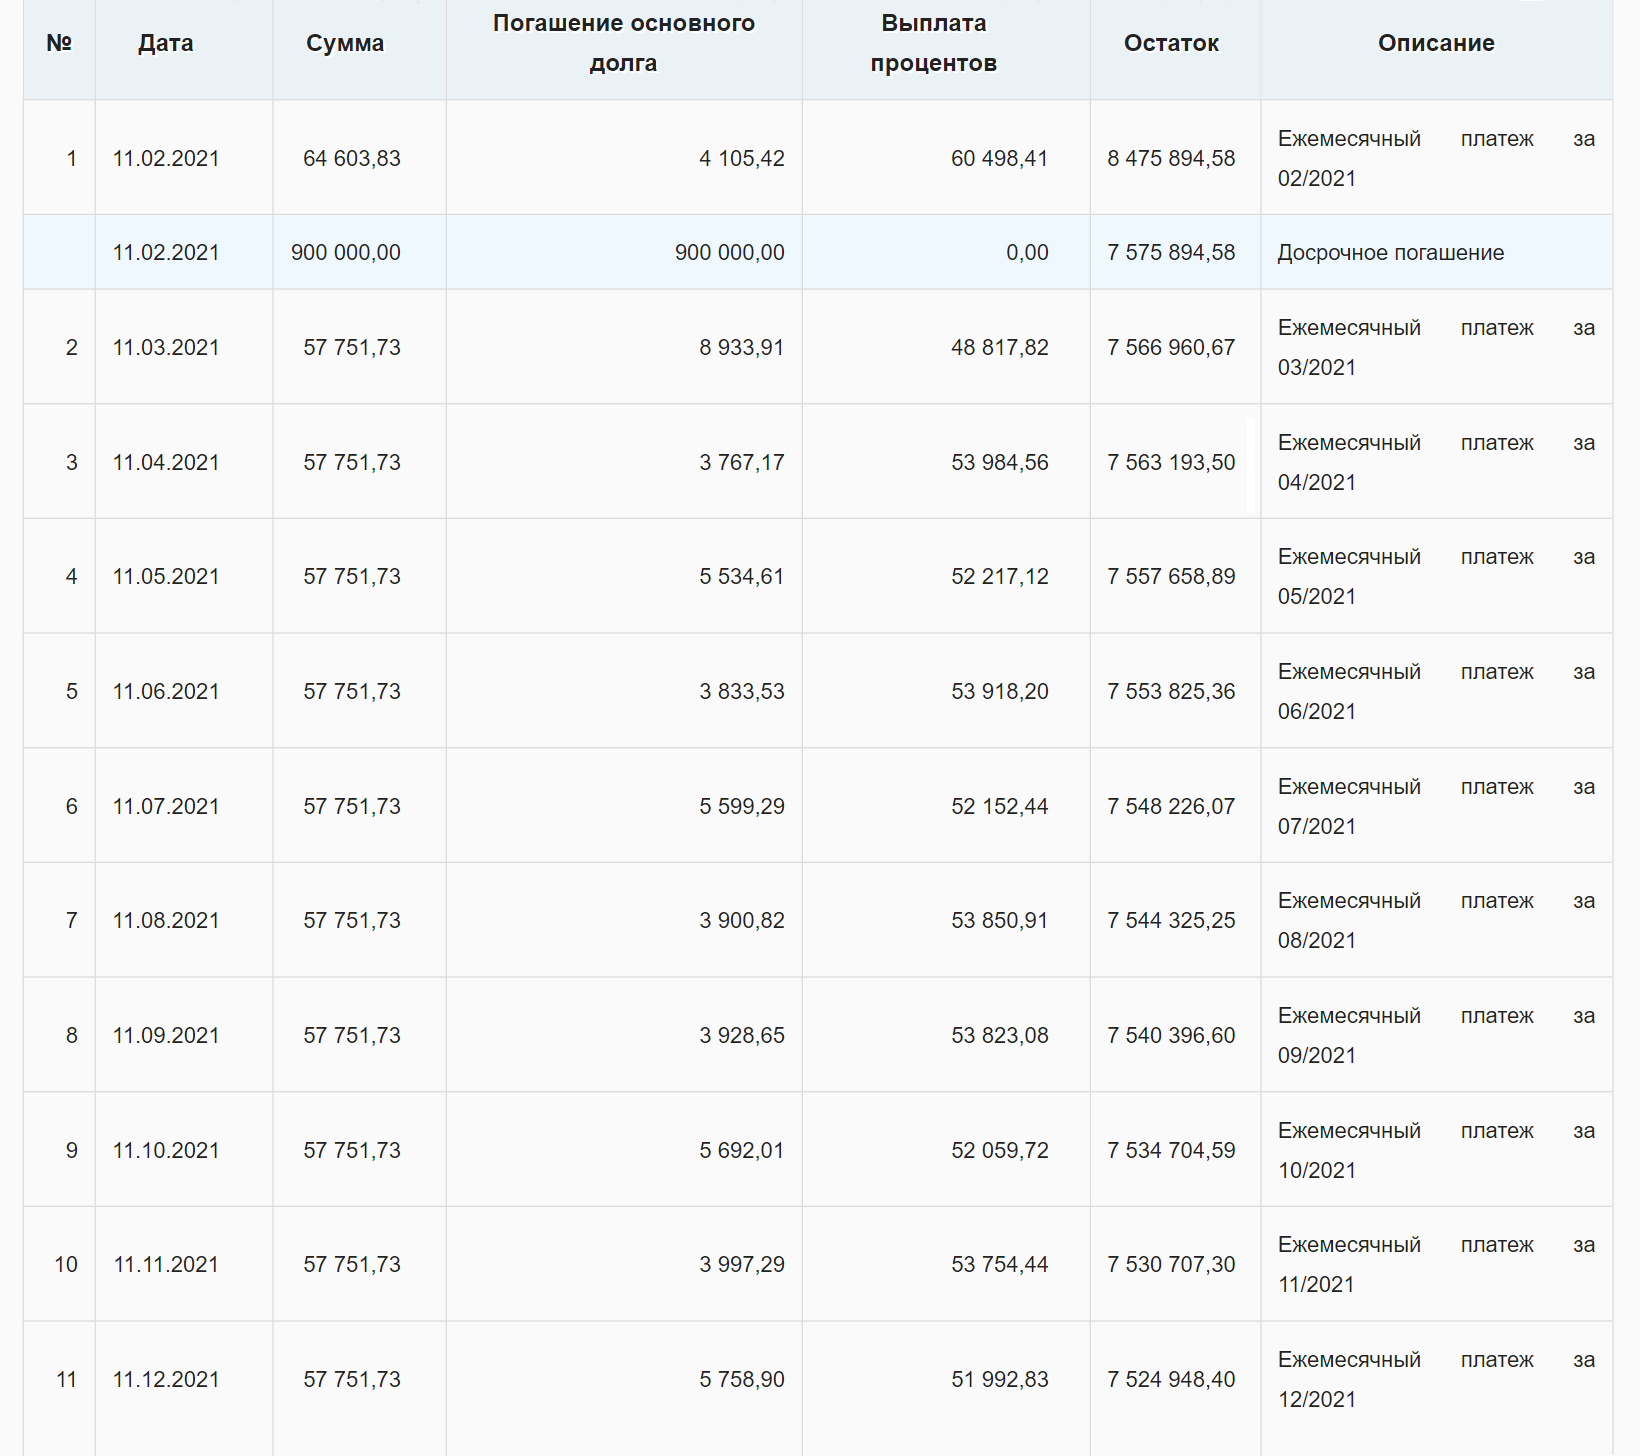Select principal value 5 599,29
The height and width of the screenshot is (1456, 1640).
pos(742,806)
